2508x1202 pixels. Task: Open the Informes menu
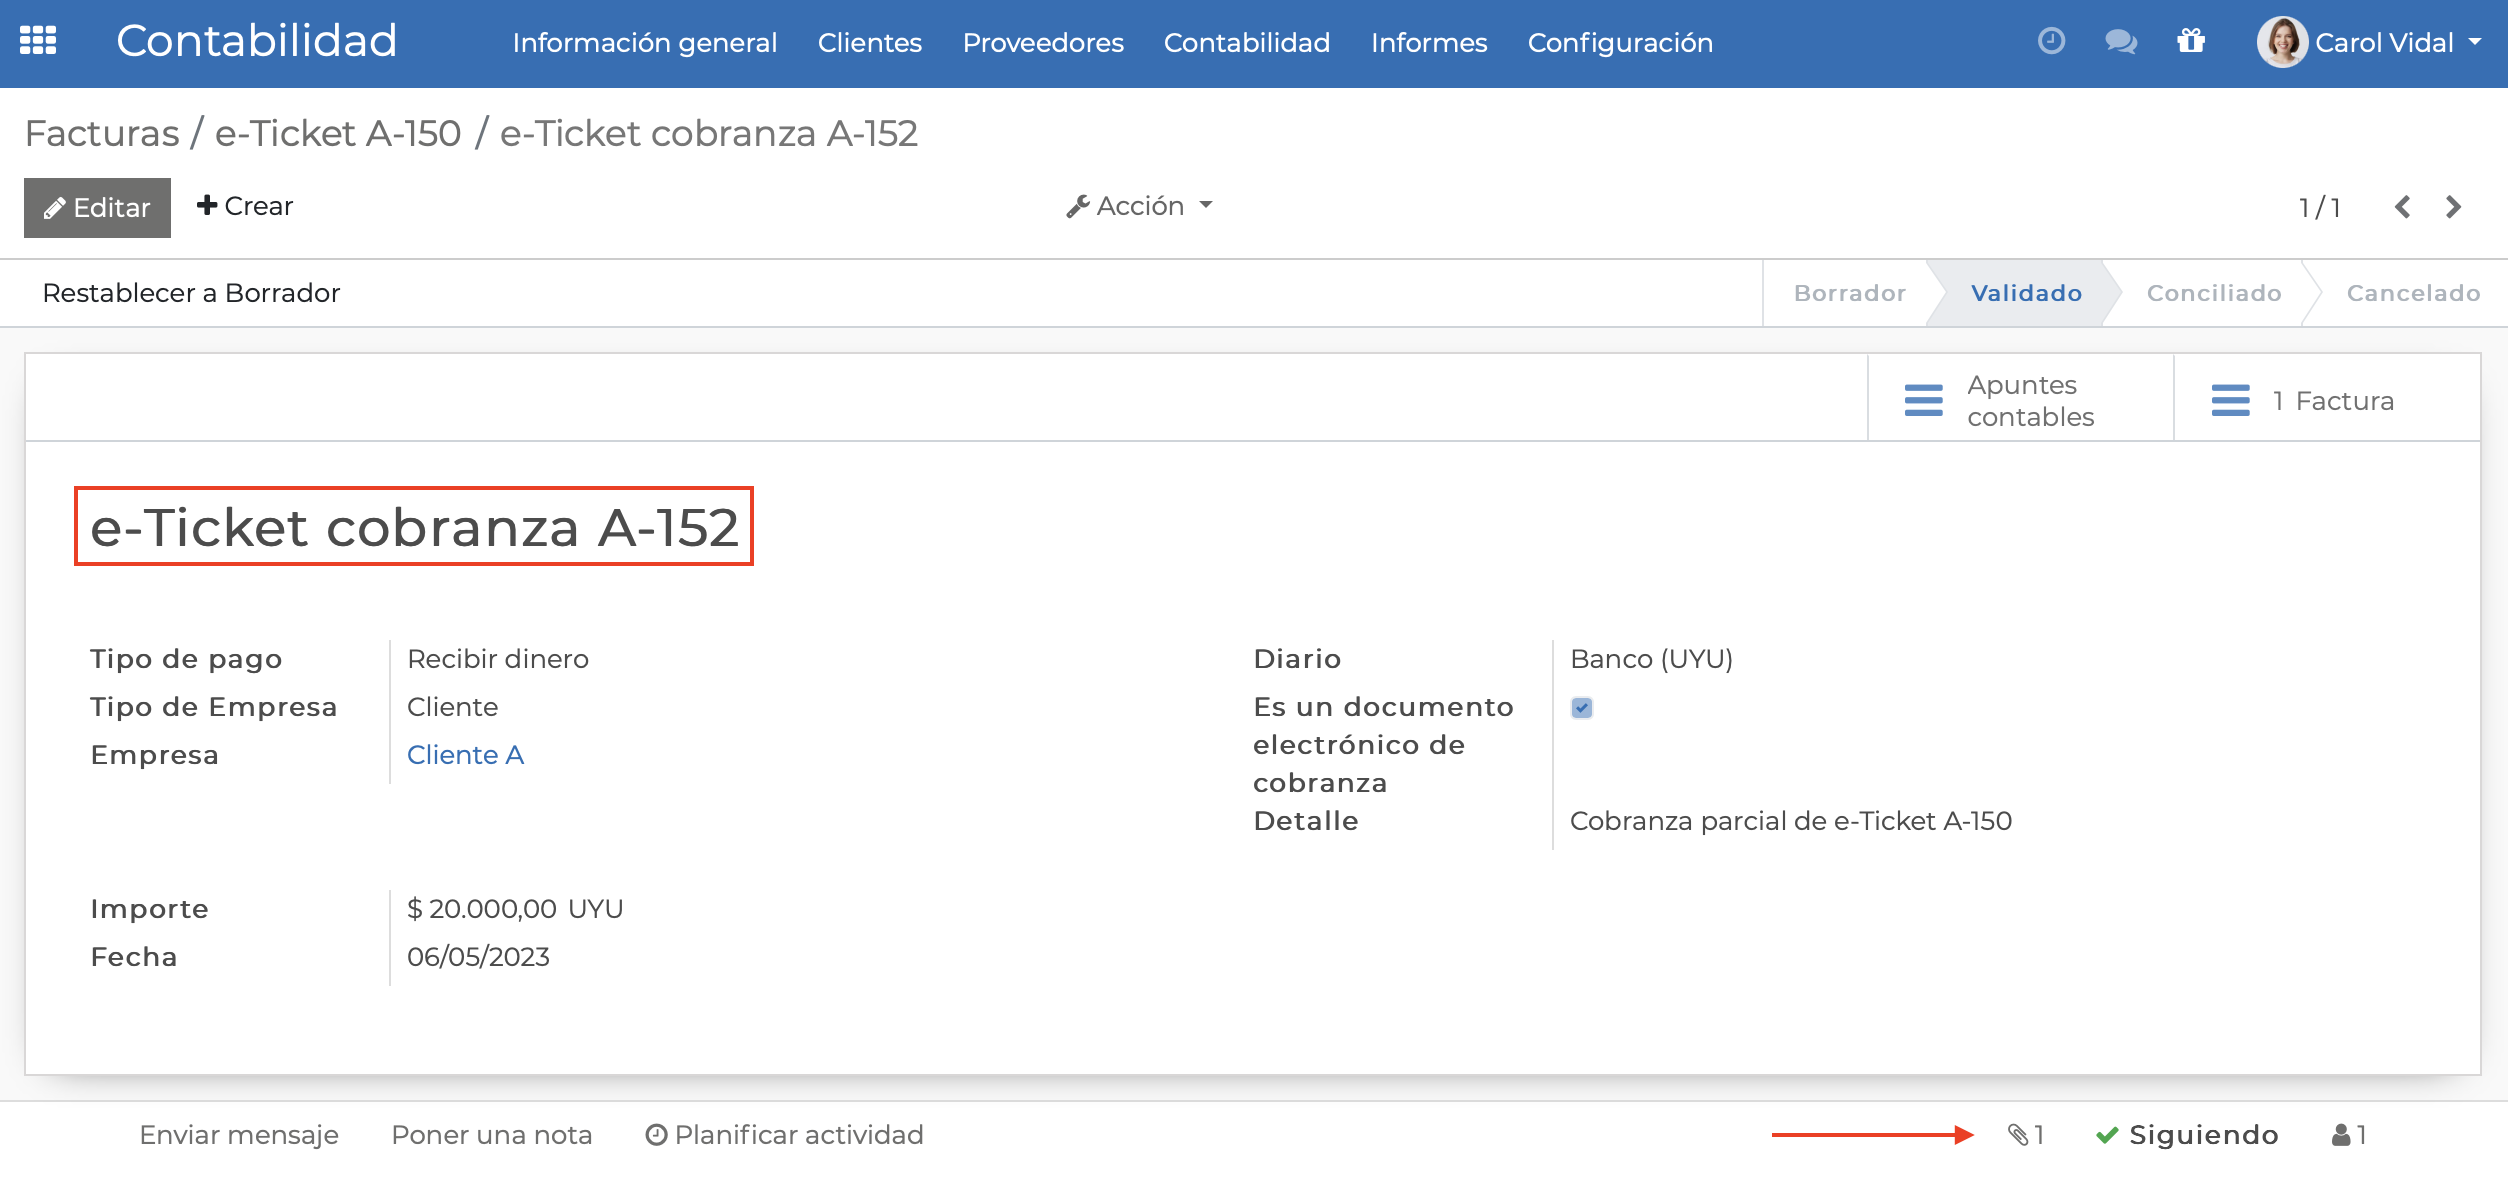tap(1429, 42)
